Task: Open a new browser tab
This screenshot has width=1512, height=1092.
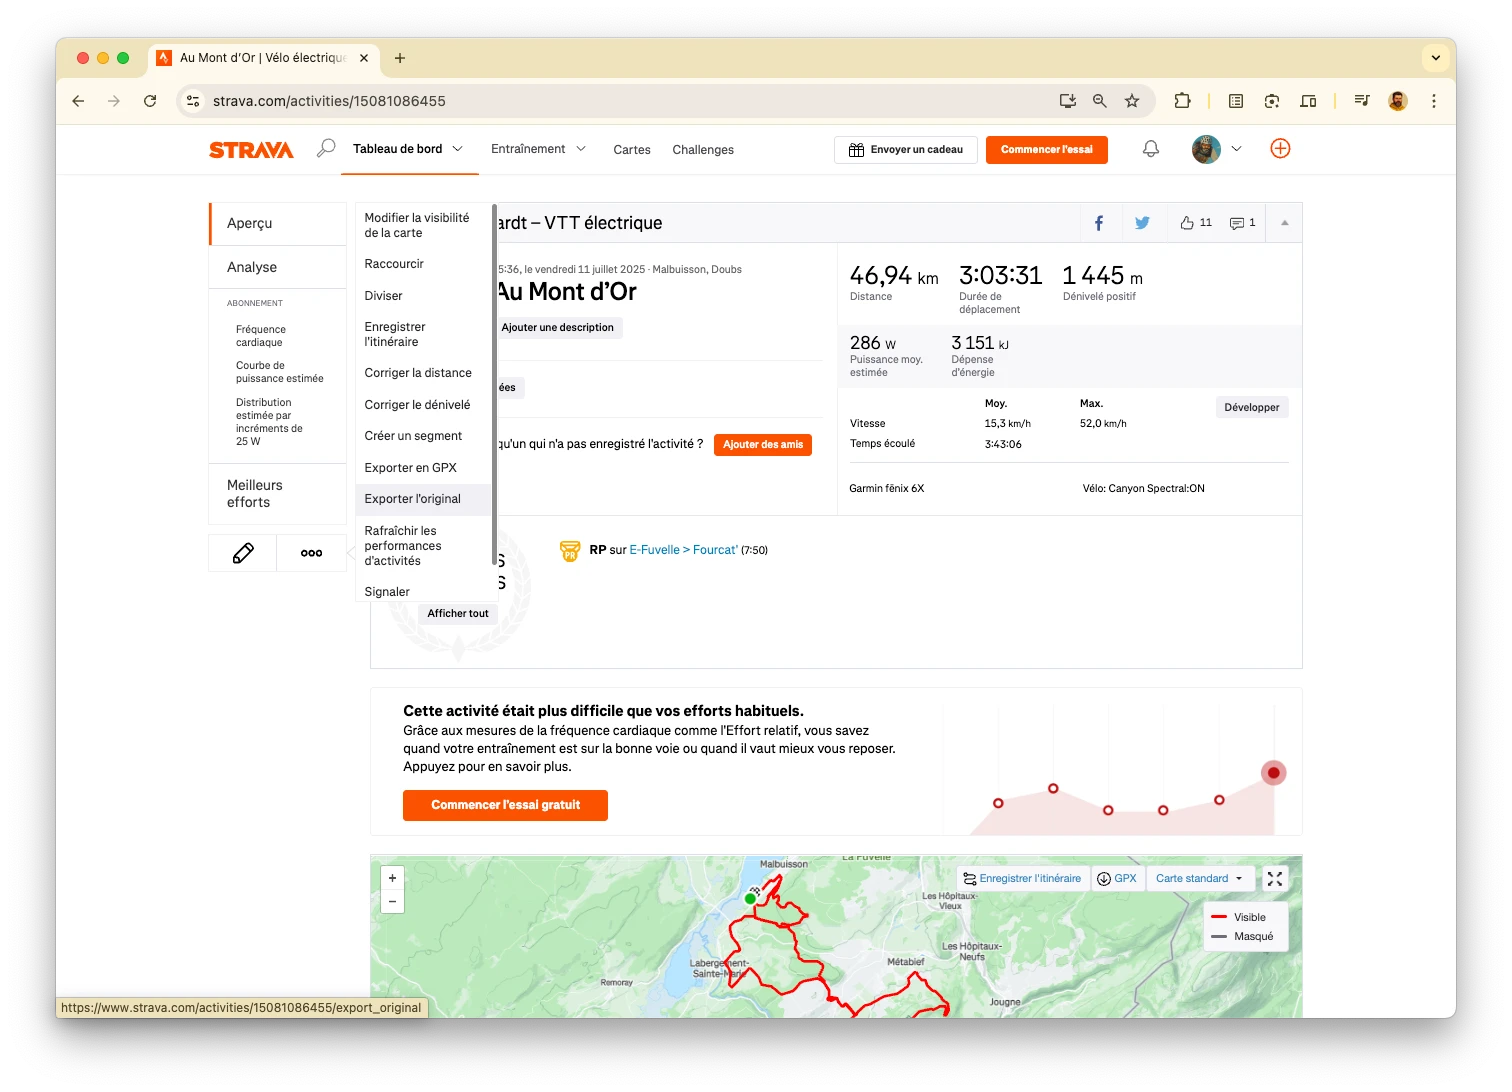Action: click(400, 58)
